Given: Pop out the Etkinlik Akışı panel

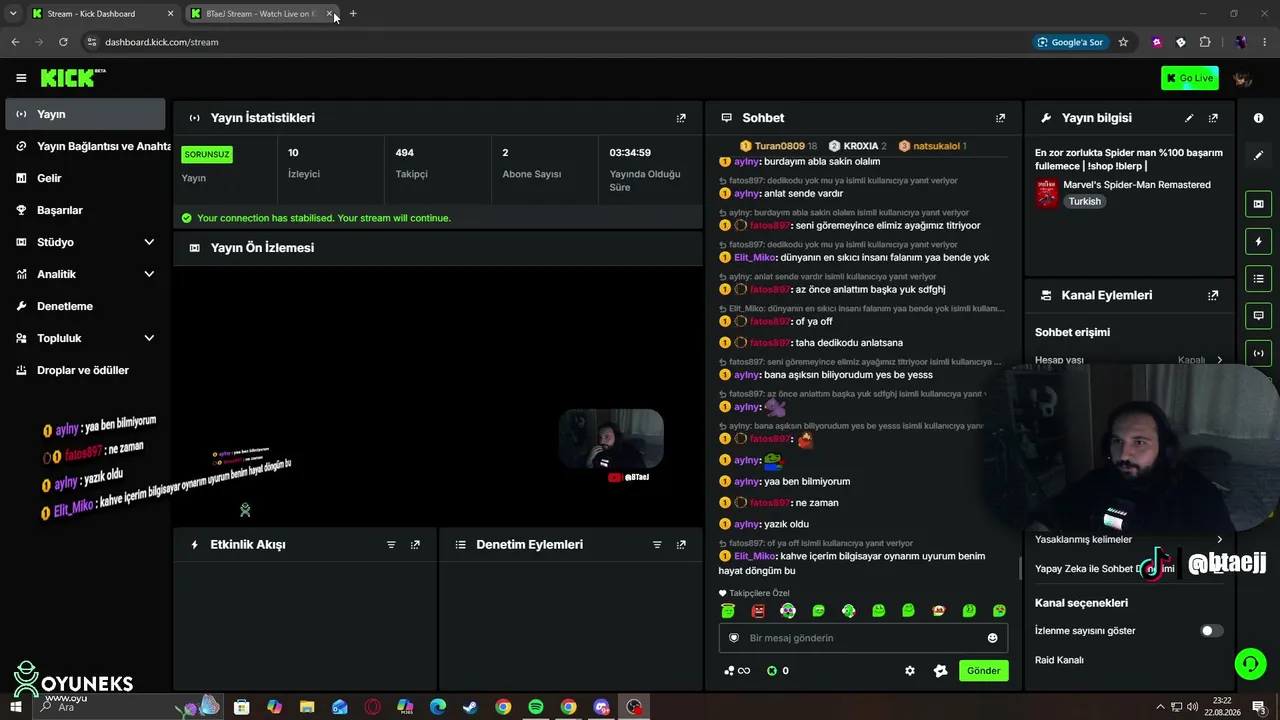Looking at the screenshot, I should [x=415, y=545].
